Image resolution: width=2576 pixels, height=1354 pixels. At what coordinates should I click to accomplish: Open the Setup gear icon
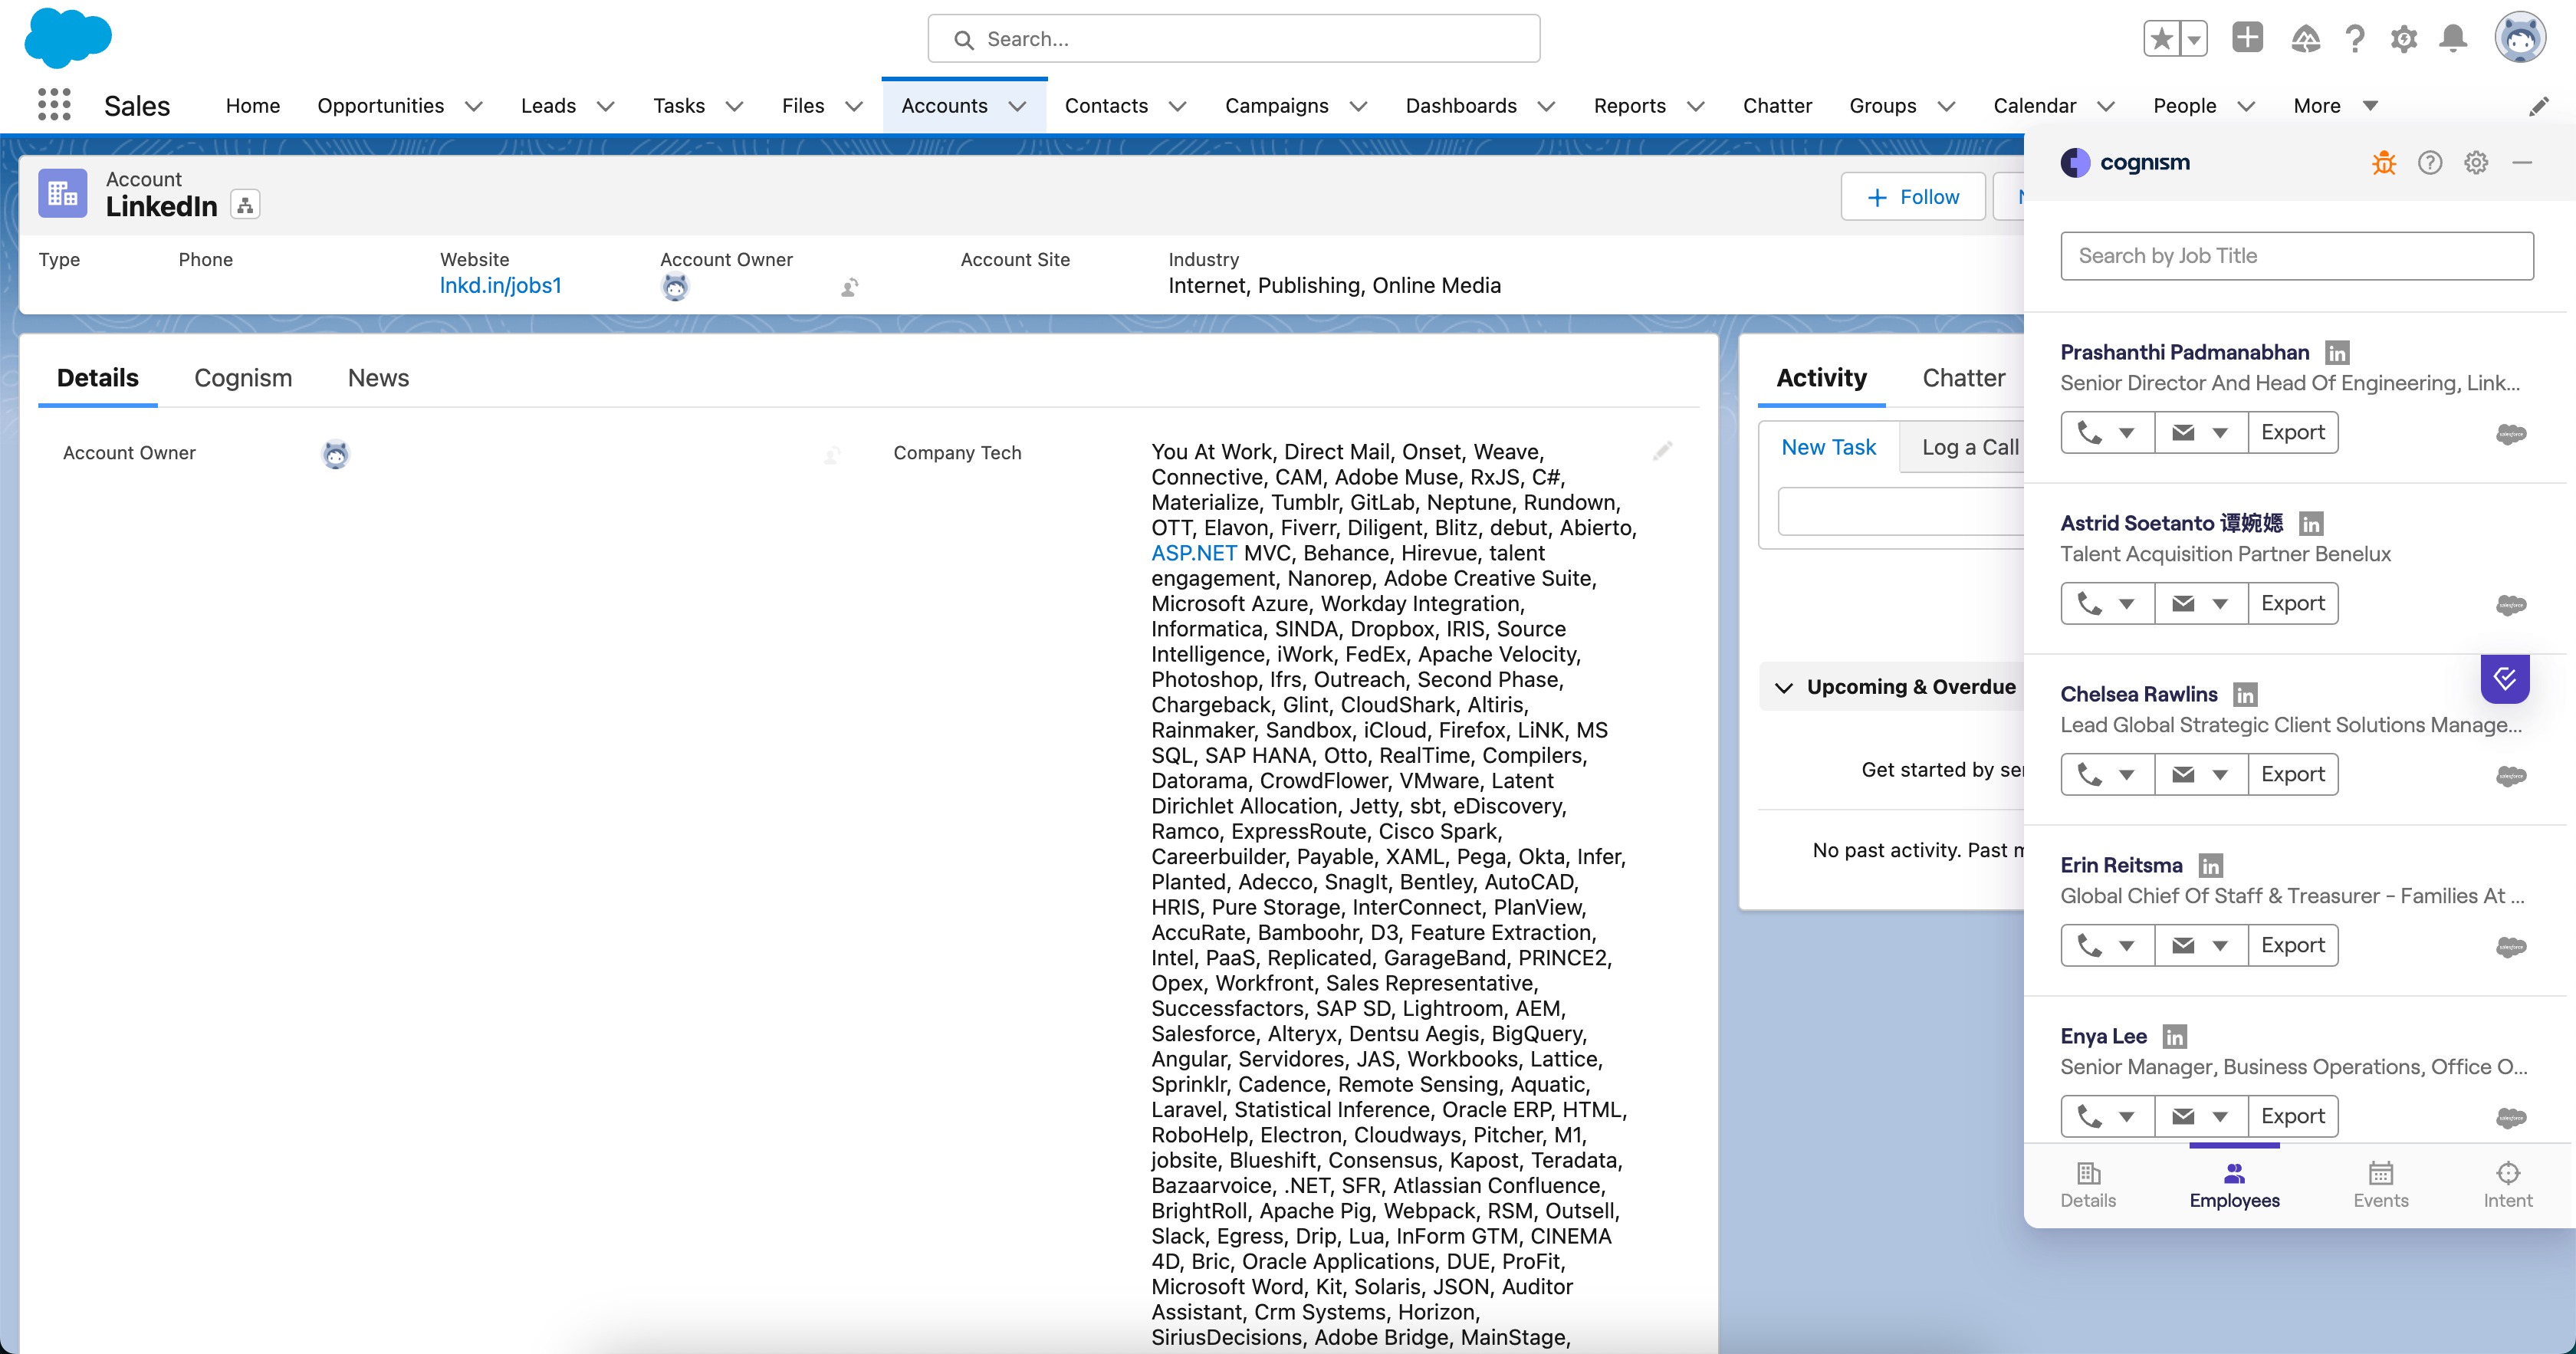[2404, 39]
